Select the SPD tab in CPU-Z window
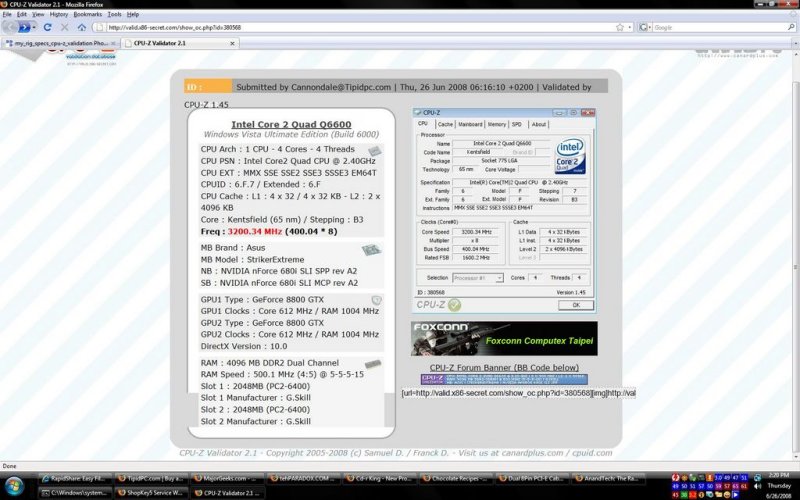800x500 pixels. coord(517,124)
